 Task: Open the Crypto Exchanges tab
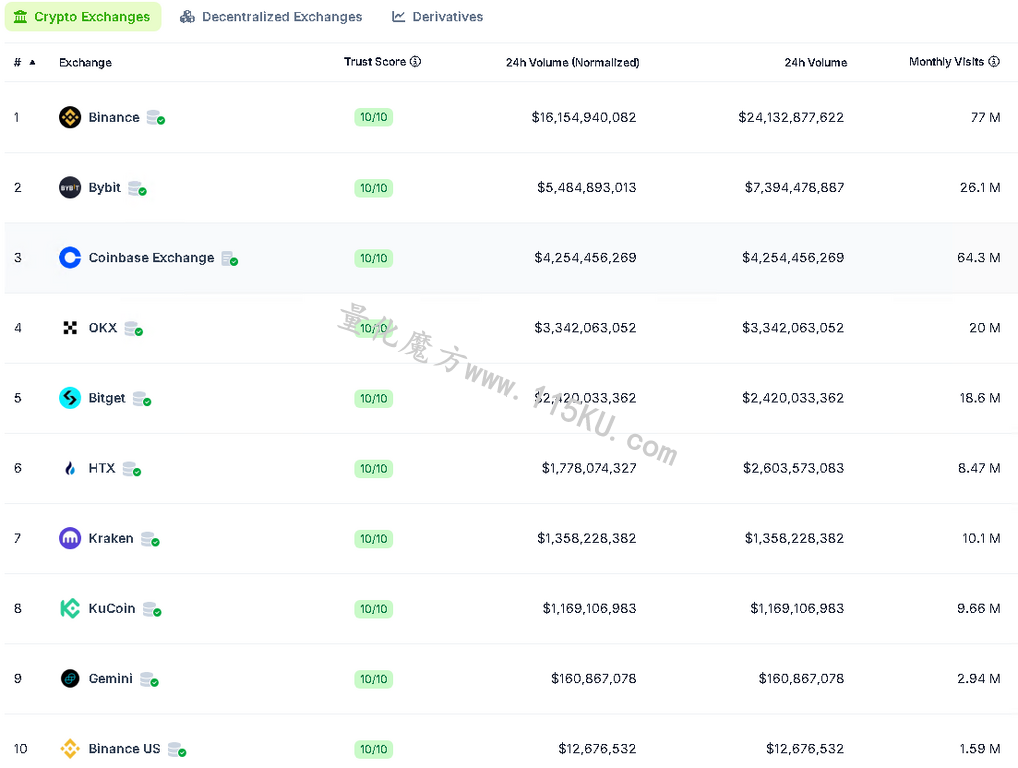click(x=82, y=17)
